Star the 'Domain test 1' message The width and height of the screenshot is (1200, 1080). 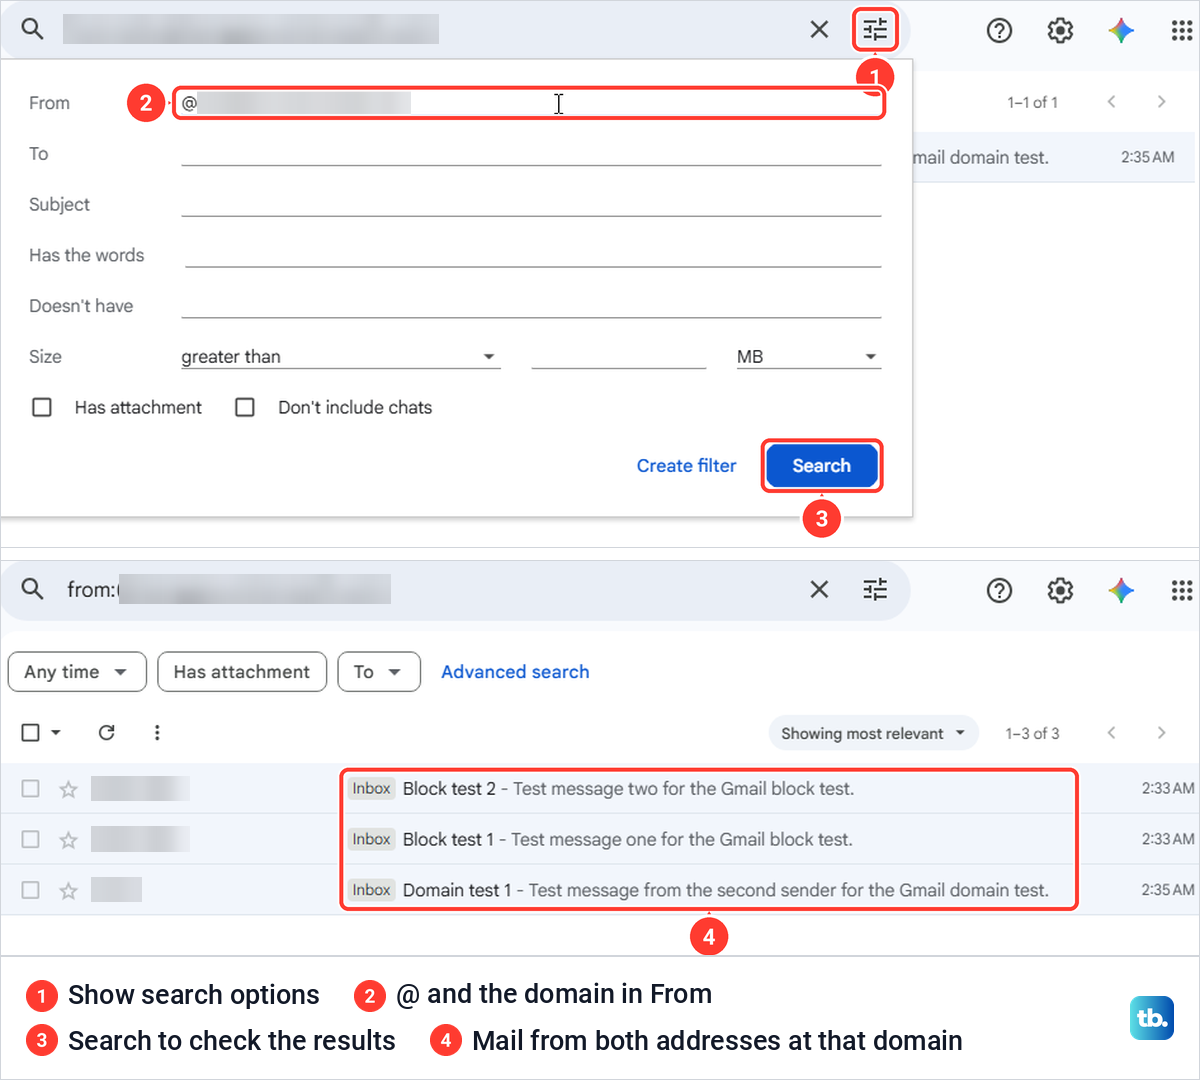(x=68, y=890)
